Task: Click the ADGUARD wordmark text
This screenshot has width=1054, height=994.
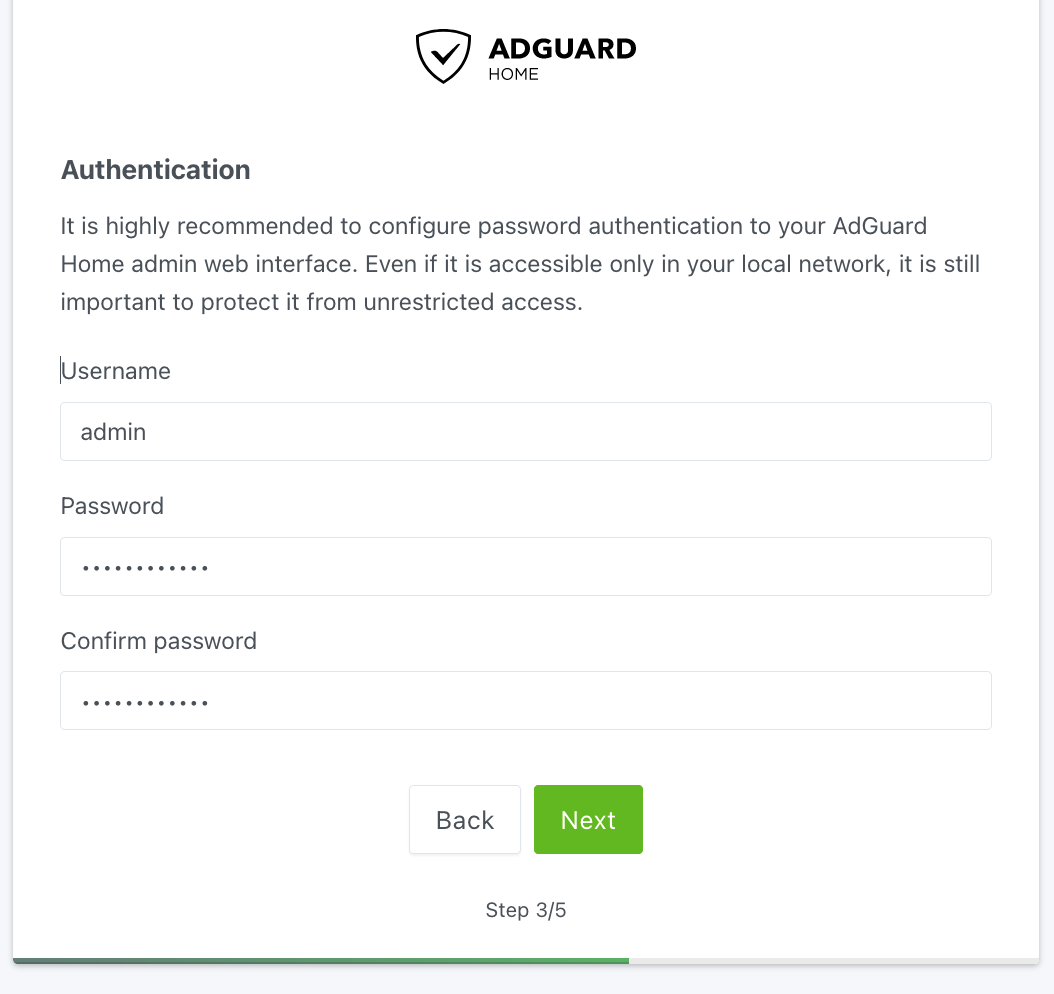Action: pos(562,49)
